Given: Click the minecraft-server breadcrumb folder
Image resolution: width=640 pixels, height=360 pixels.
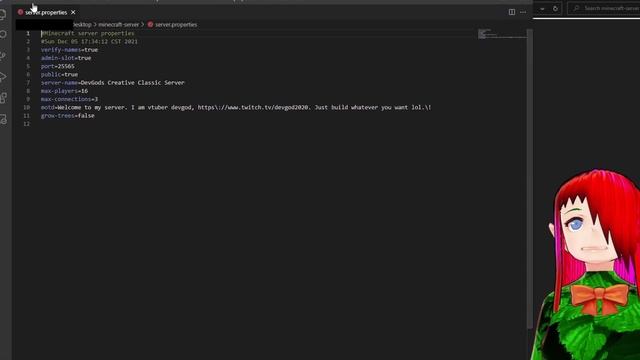Looking at the screenshot, I should [x=118, y=24].
